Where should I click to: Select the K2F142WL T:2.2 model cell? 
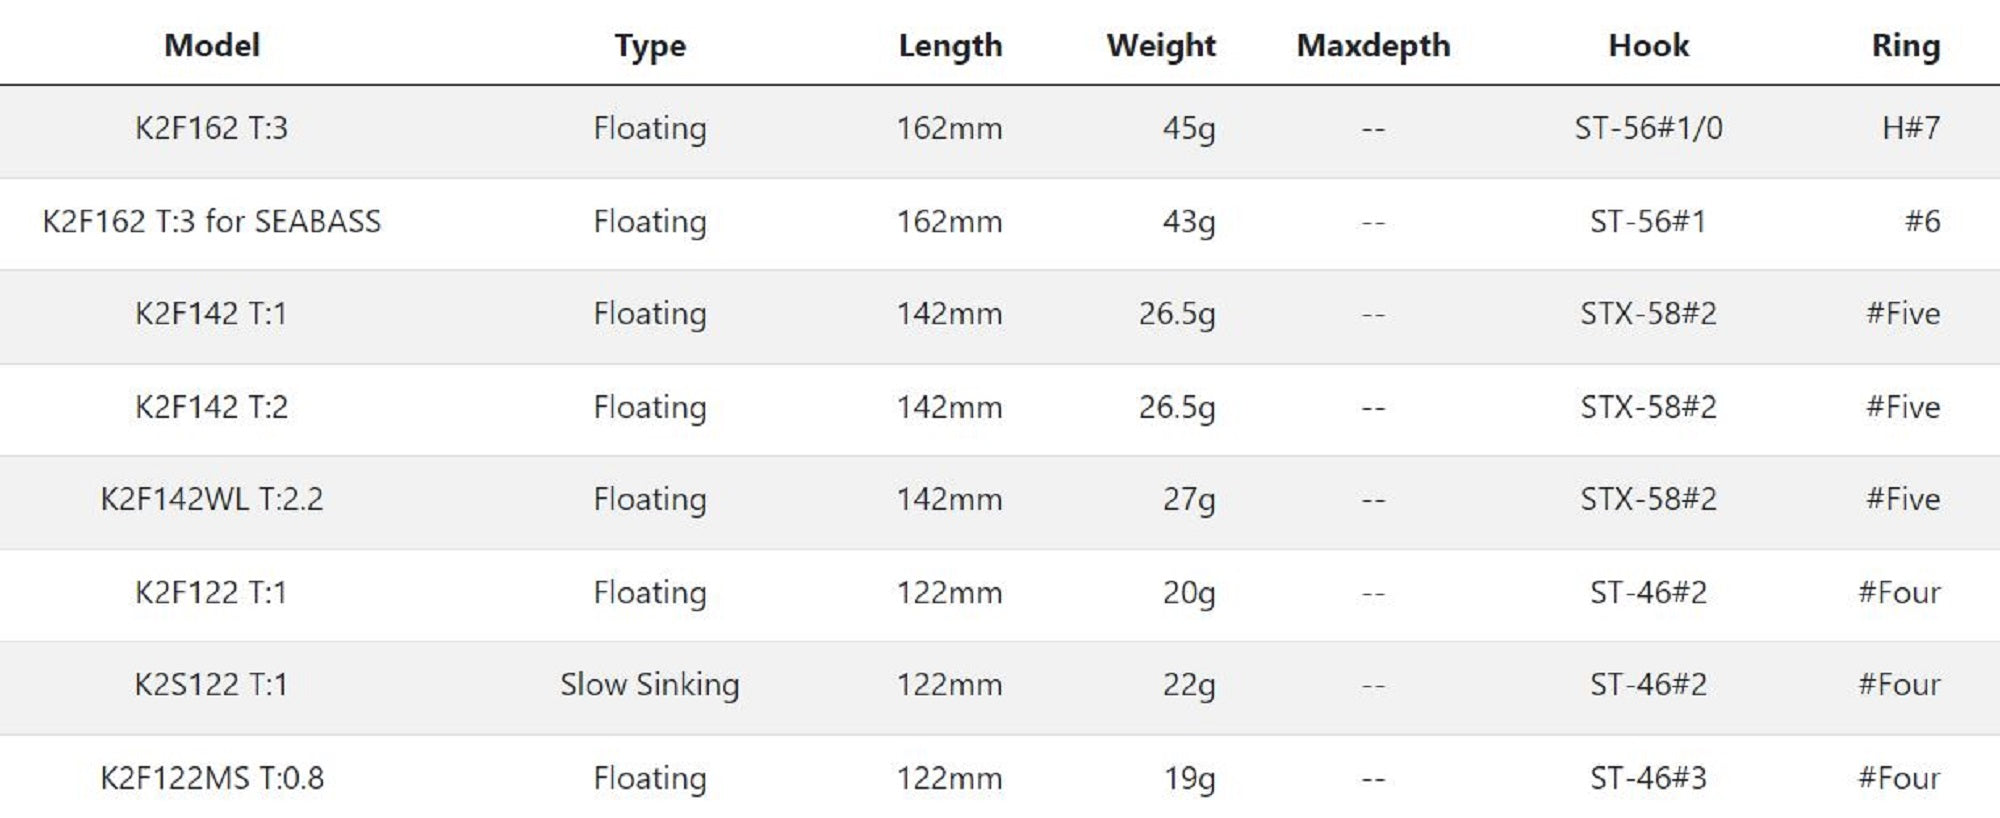pyautogui.click(x=212, y=499)
